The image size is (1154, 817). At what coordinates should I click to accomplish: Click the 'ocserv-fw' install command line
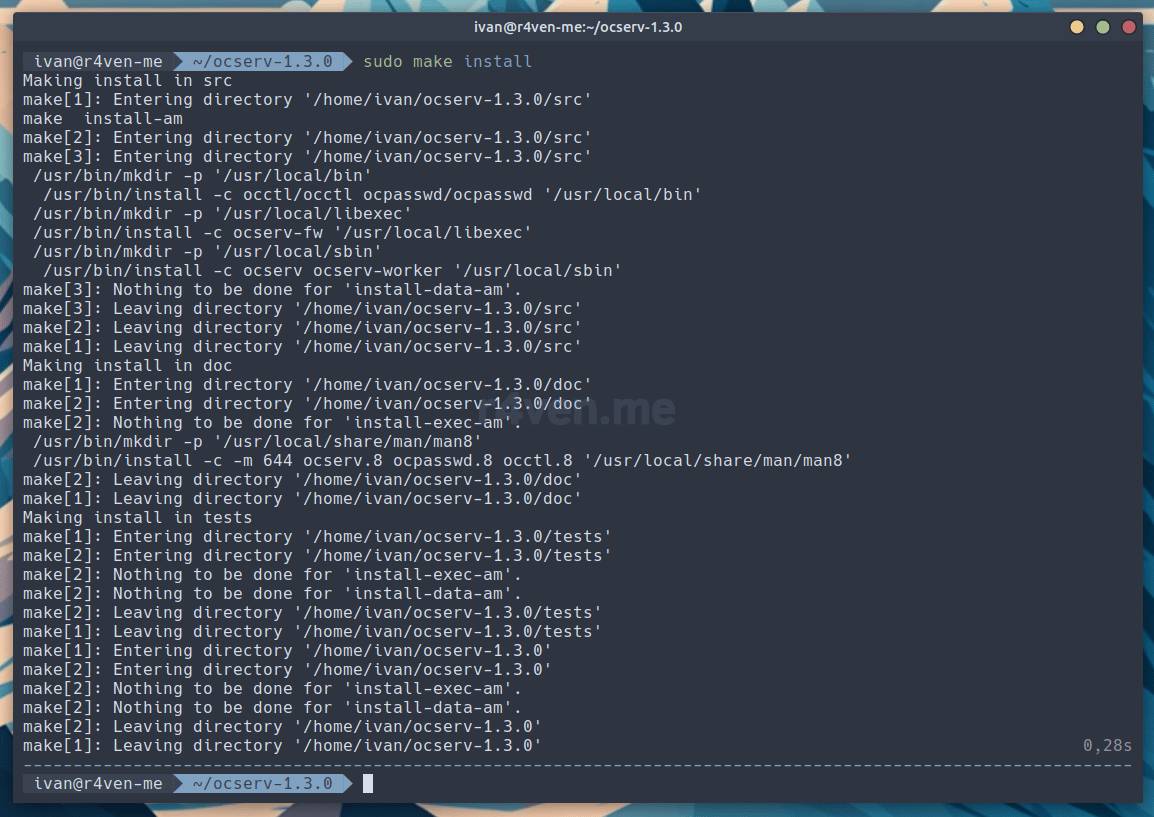tap(282, 233)
